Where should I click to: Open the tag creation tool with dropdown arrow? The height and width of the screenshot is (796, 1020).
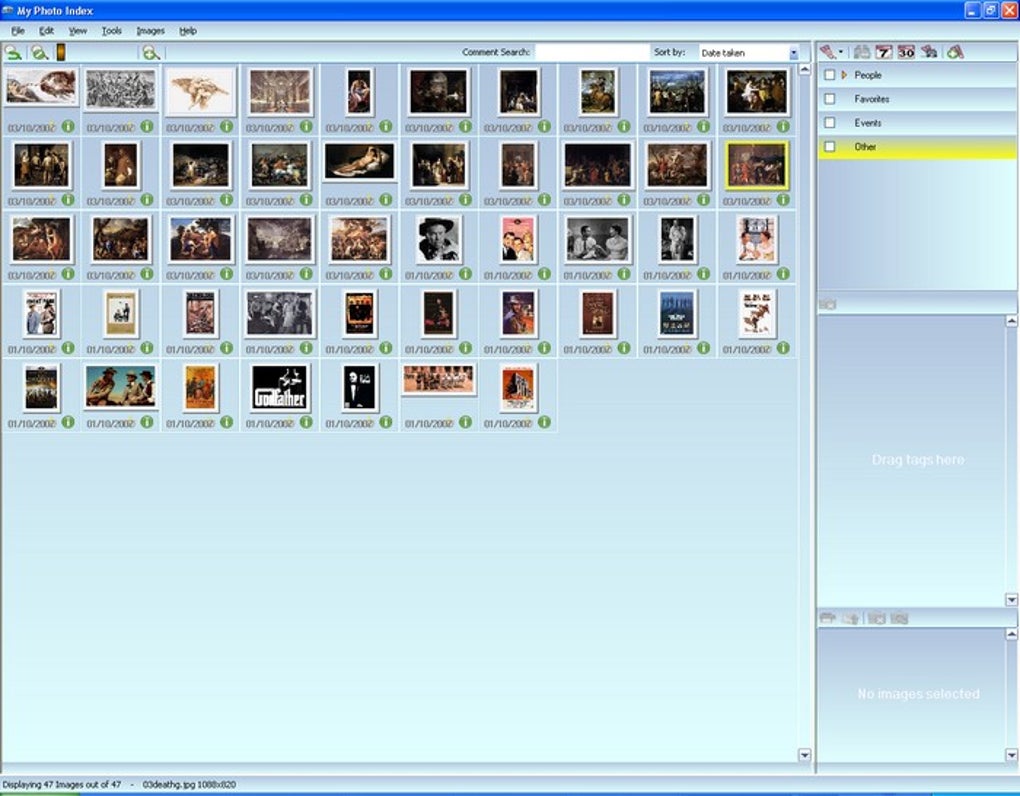pyautogui.click(x=828, y=52)
